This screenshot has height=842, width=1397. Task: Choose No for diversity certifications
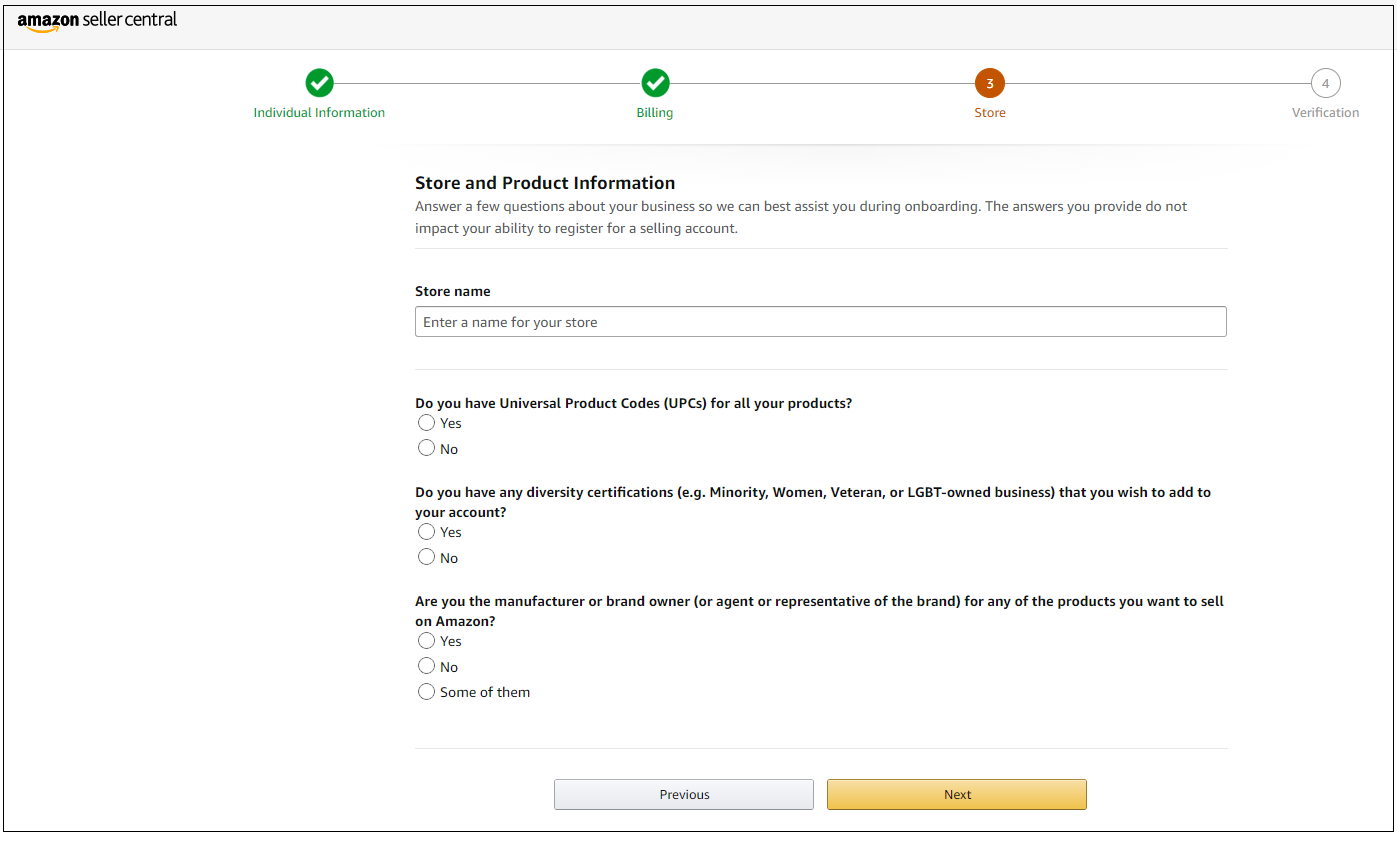[x=427, y=558]
